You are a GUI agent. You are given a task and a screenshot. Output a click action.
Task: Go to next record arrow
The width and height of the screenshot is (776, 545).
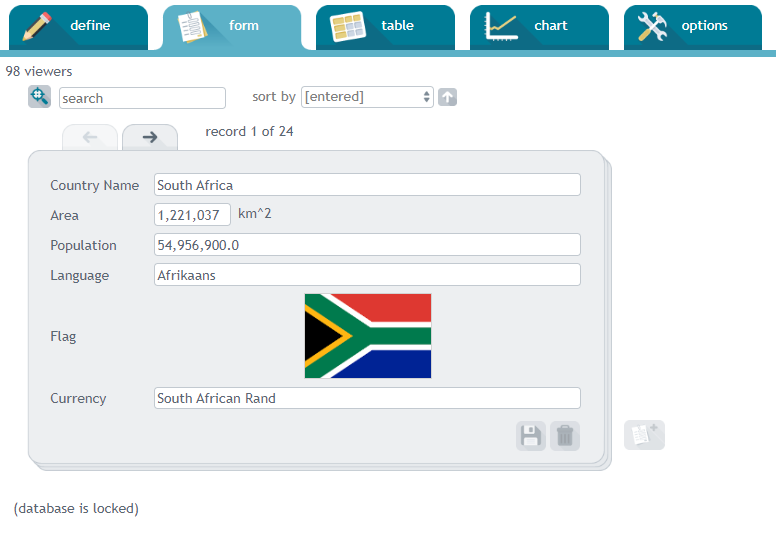[150, 137]
